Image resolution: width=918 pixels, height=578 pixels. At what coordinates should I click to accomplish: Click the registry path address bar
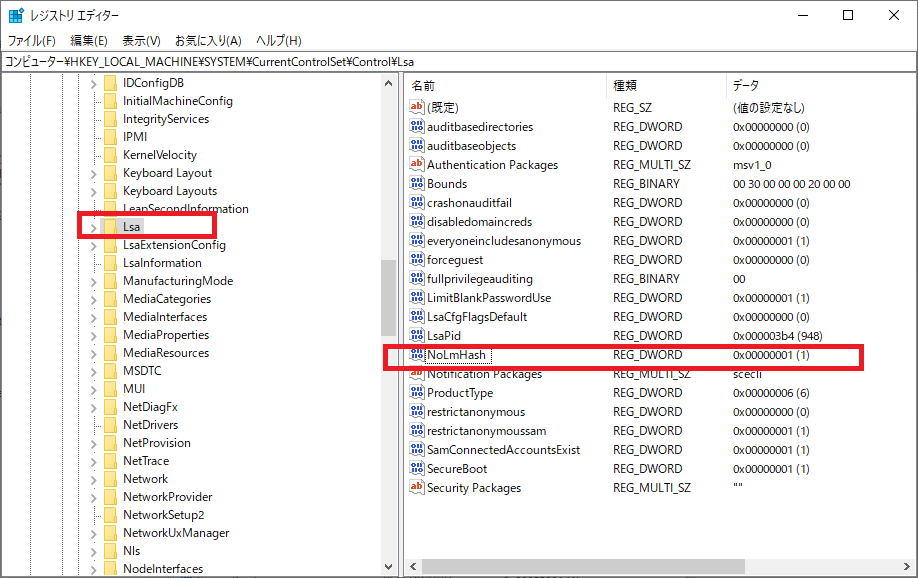[459, 62]
